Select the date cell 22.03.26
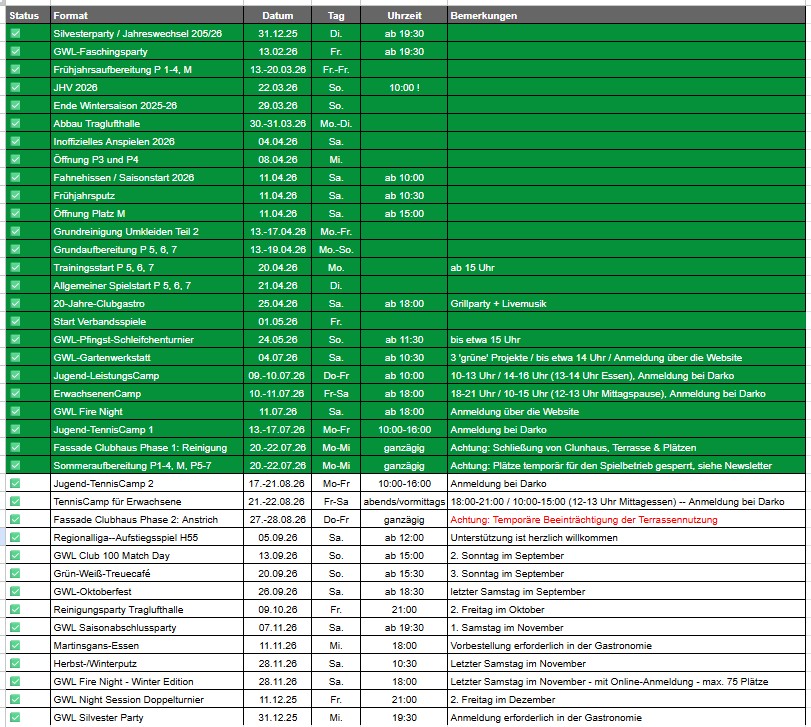Screen dimensions: 811x727 coord(278,87)
